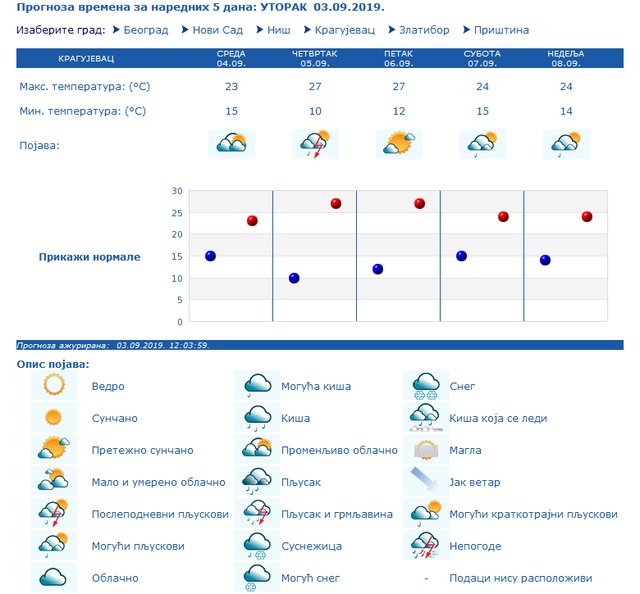The image size is (640, 594).
Task: Click Thursday thunderstorm shower forecast icon
Action: coord(315,144)
